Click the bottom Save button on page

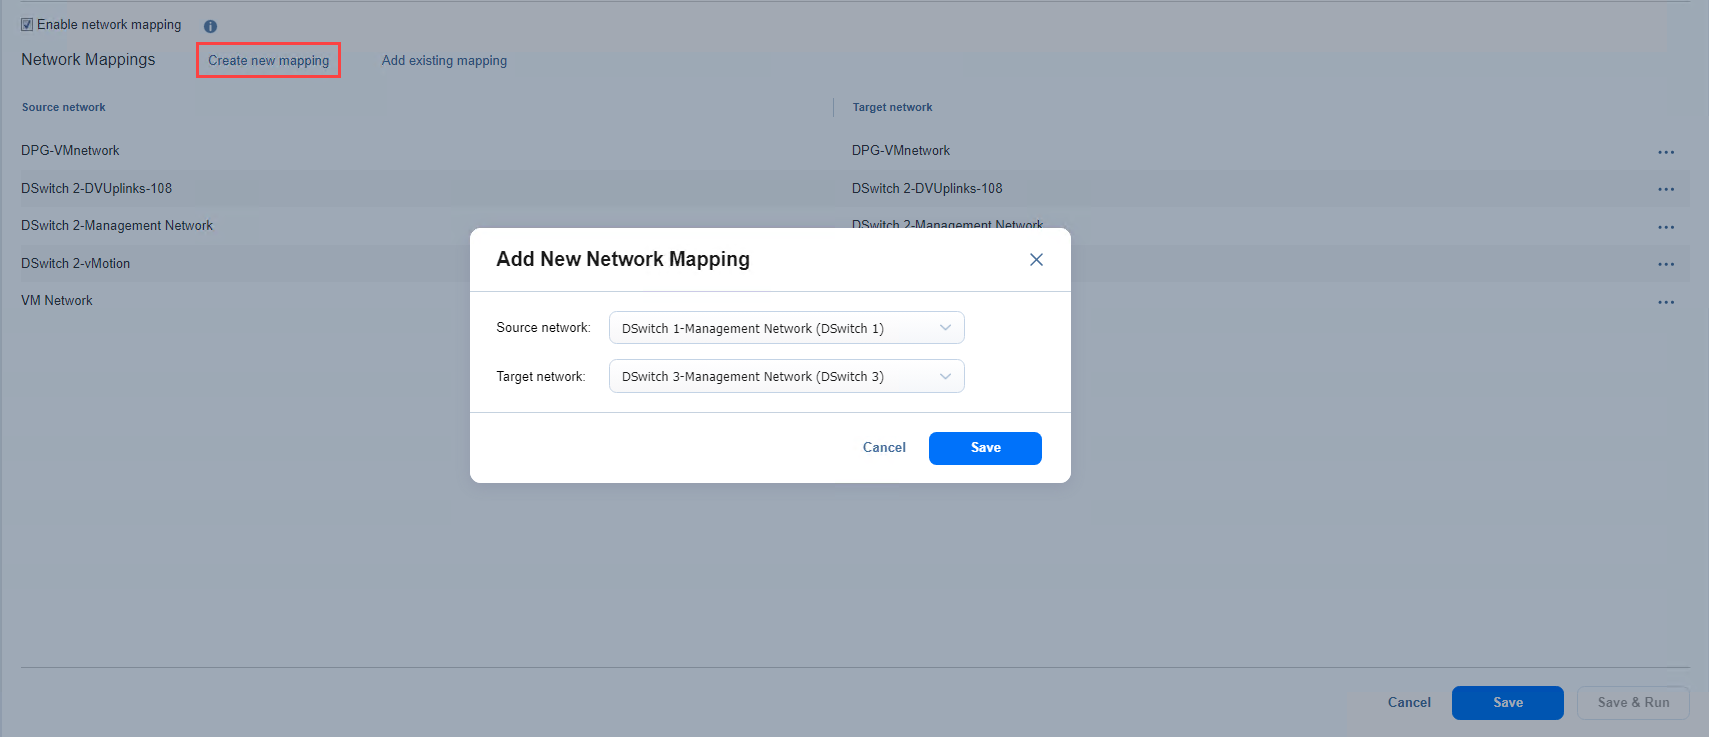click(x=1507, y=703)
